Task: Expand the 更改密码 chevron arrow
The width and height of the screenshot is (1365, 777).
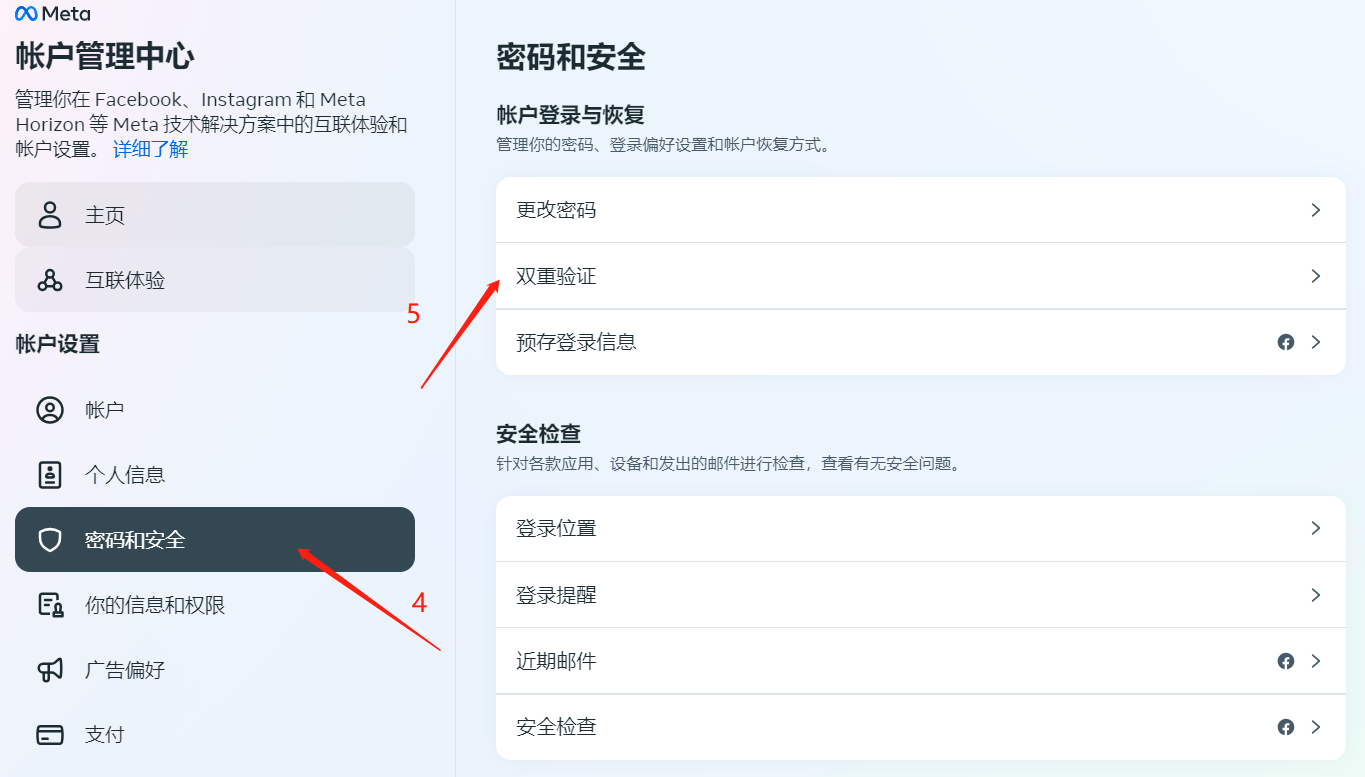Action: pos(1316,210)
